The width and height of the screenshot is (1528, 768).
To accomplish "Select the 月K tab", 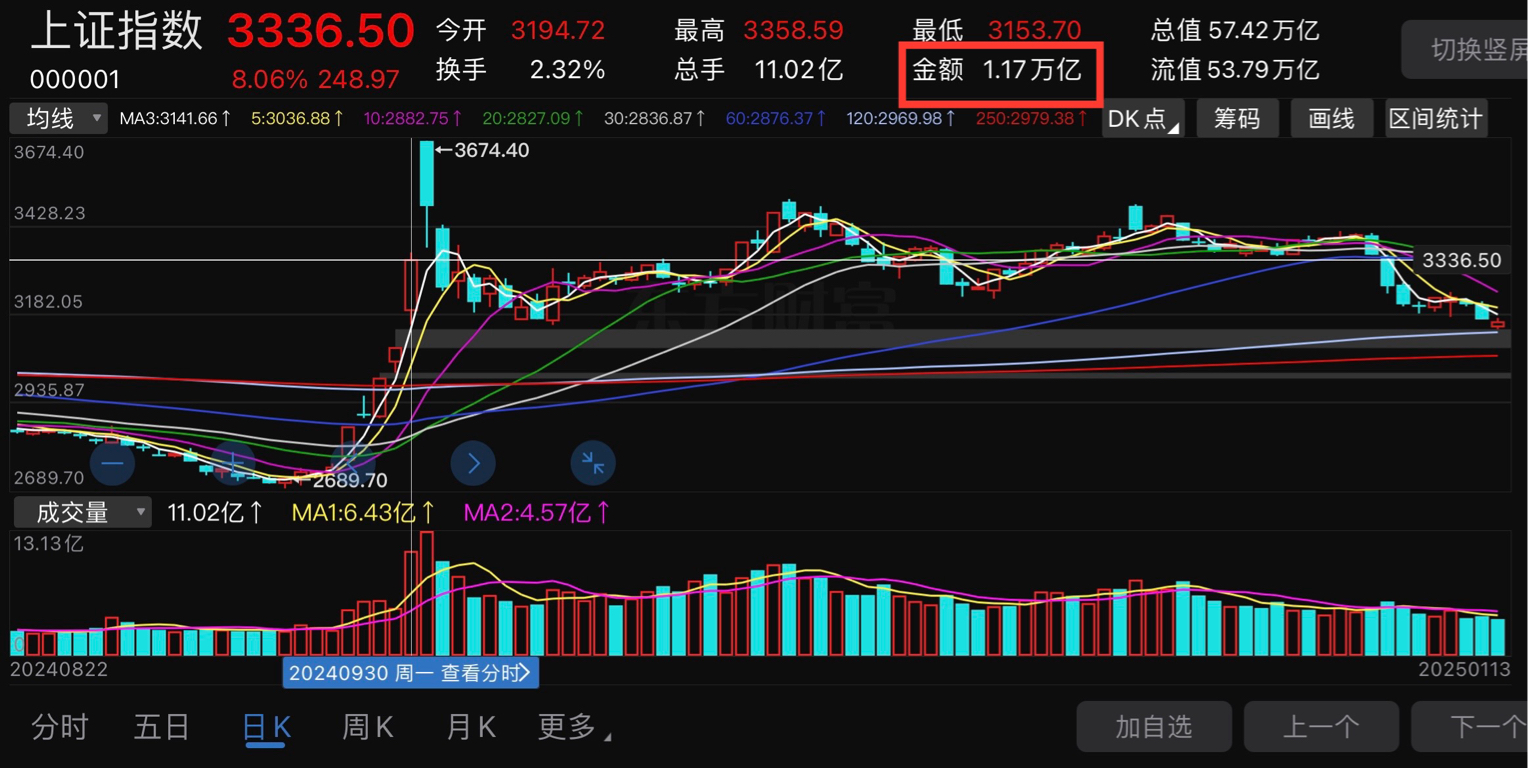I will [471, 727].
